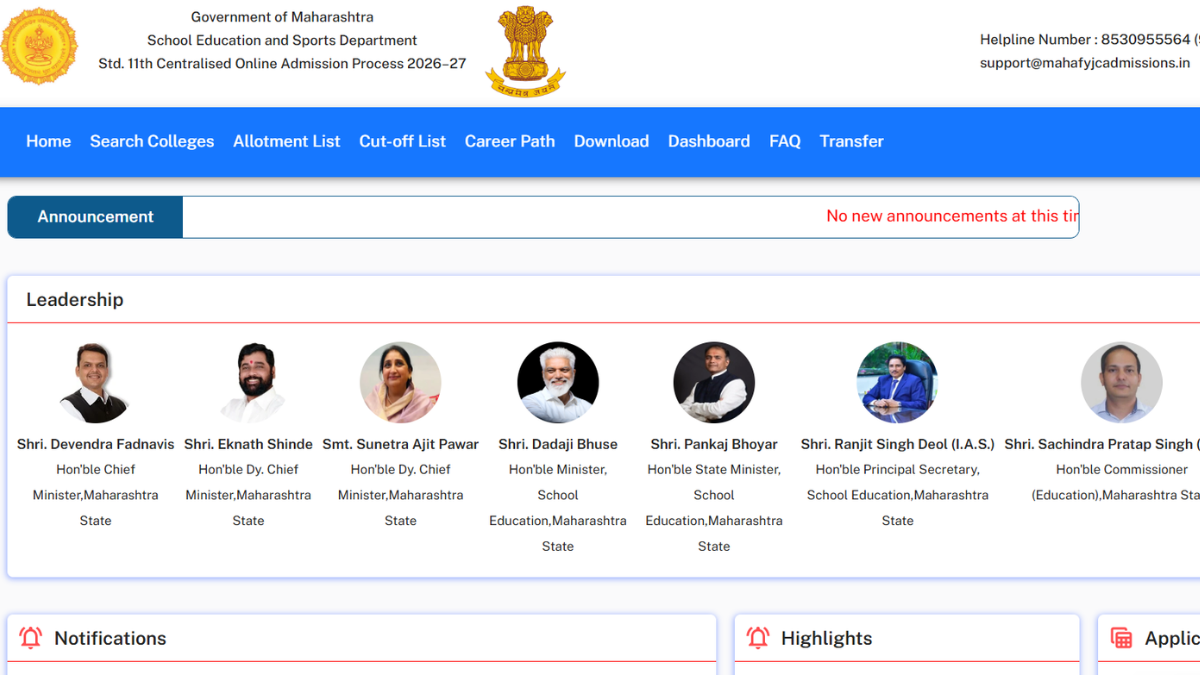Screen dimensions: 1200x675
Task: Select Career Path in the navigation
Action: [x=510, y=141]
